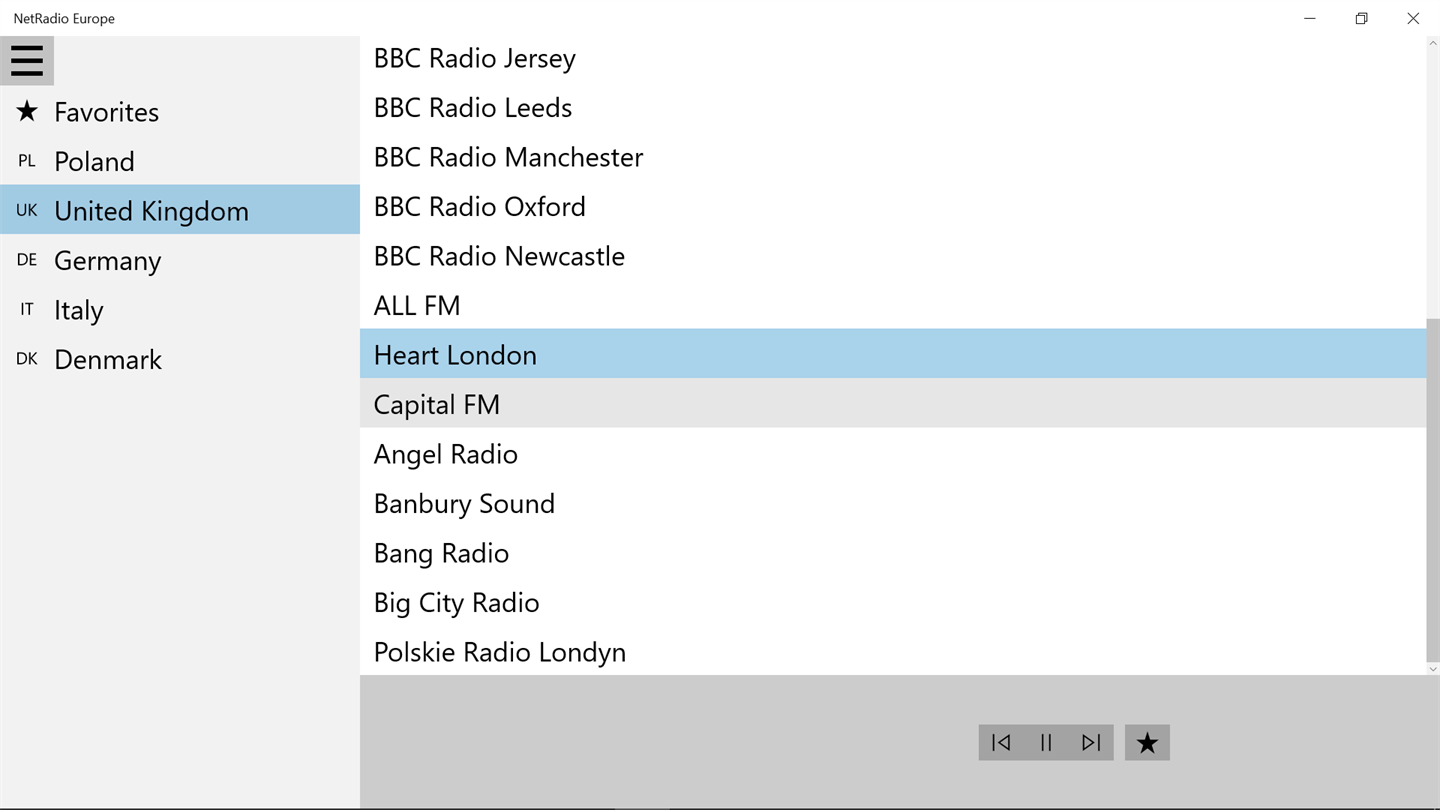Viewport: 1440px width, 810px height.
Task: Click the station list vertical scrollbar thumb
Action: (x=1433, y=490)
